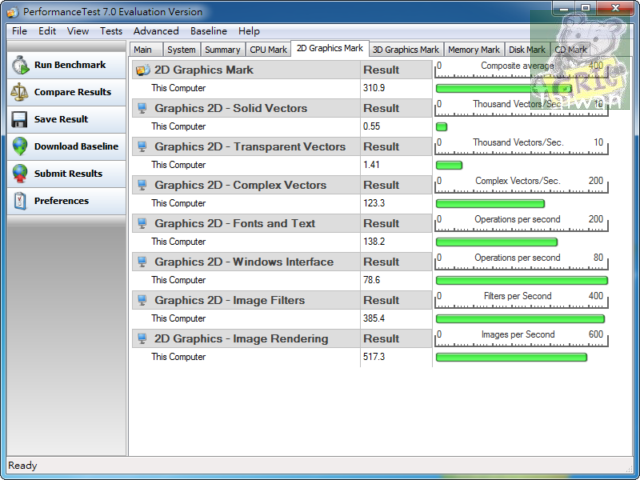Viewport: 640px width, 480px height.
Task: Click the Solid Vectors green result bar
Action: click(x=442, y=127)
